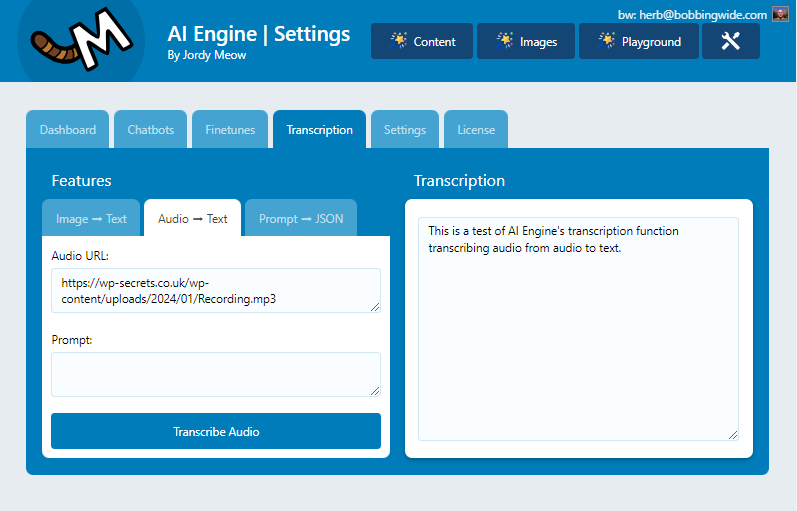The image size is (797, 511).
Task: Select the Audio to Text feature tab
Action: coord(193,219)
